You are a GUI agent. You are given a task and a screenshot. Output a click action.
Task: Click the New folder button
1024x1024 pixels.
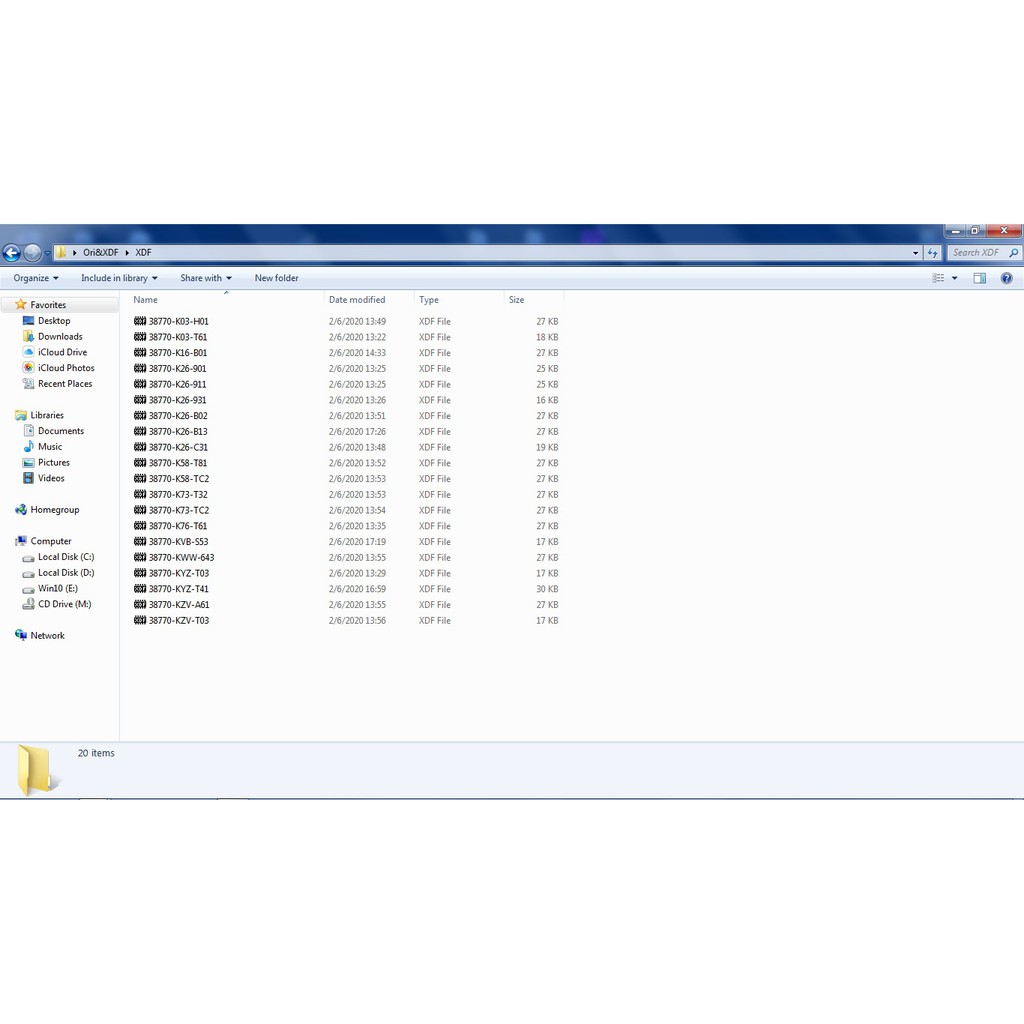click(x=276, y=278)
